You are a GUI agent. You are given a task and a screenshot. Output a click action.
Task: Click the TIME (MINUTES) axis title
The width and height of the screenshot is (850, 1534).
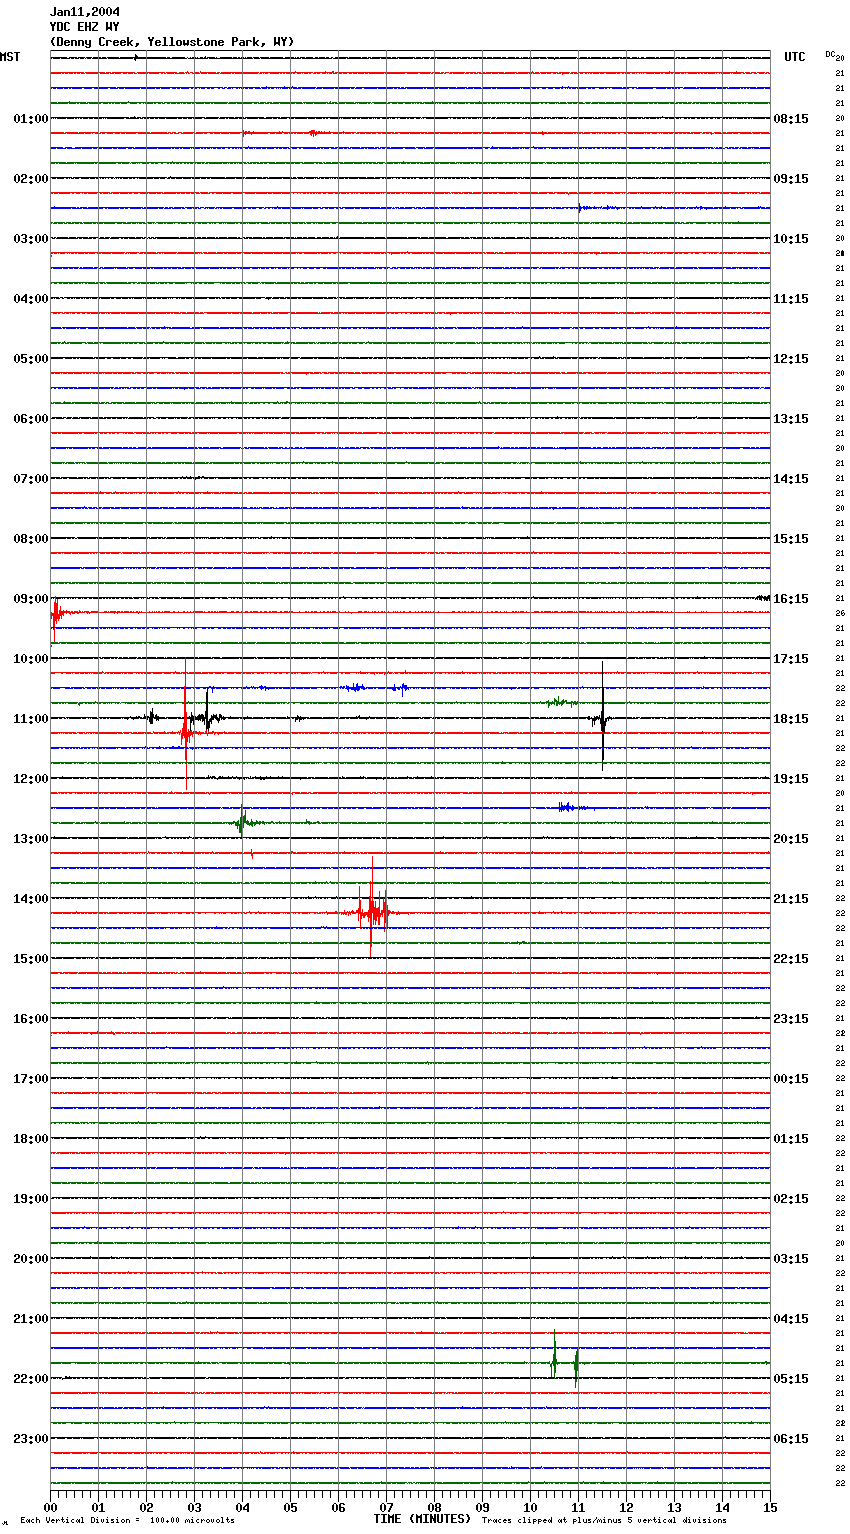pos(422,1519)
